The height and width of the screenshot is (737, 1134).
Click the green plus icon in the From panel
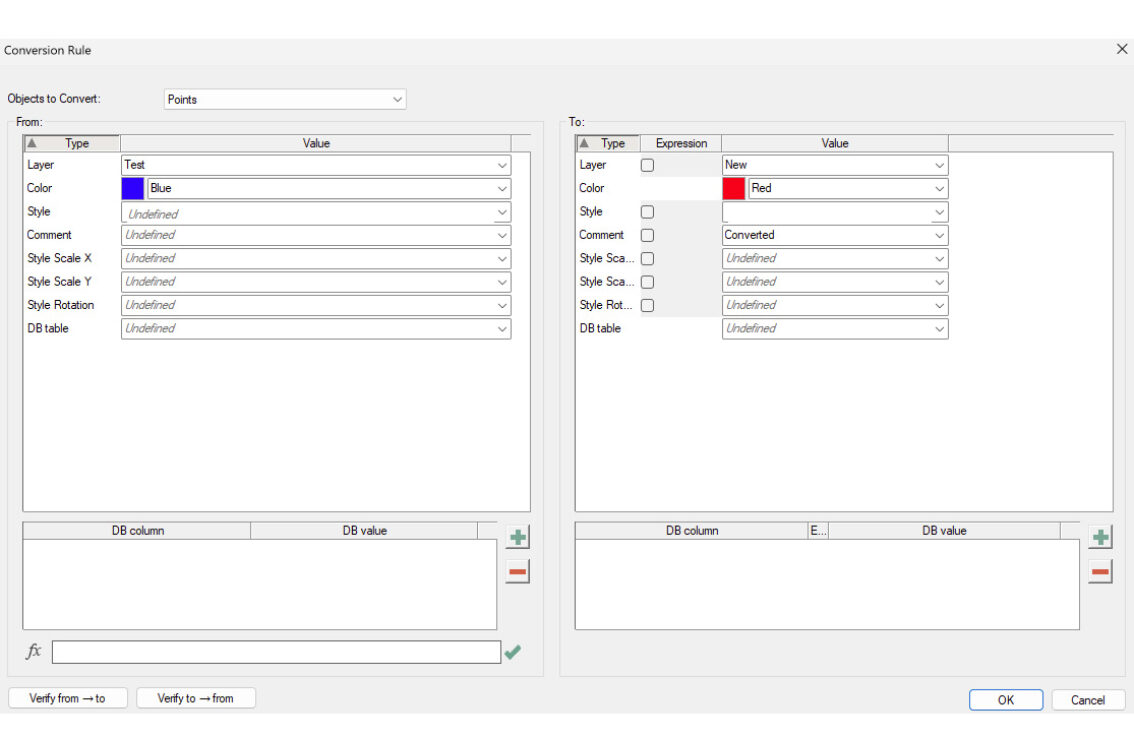517,537
